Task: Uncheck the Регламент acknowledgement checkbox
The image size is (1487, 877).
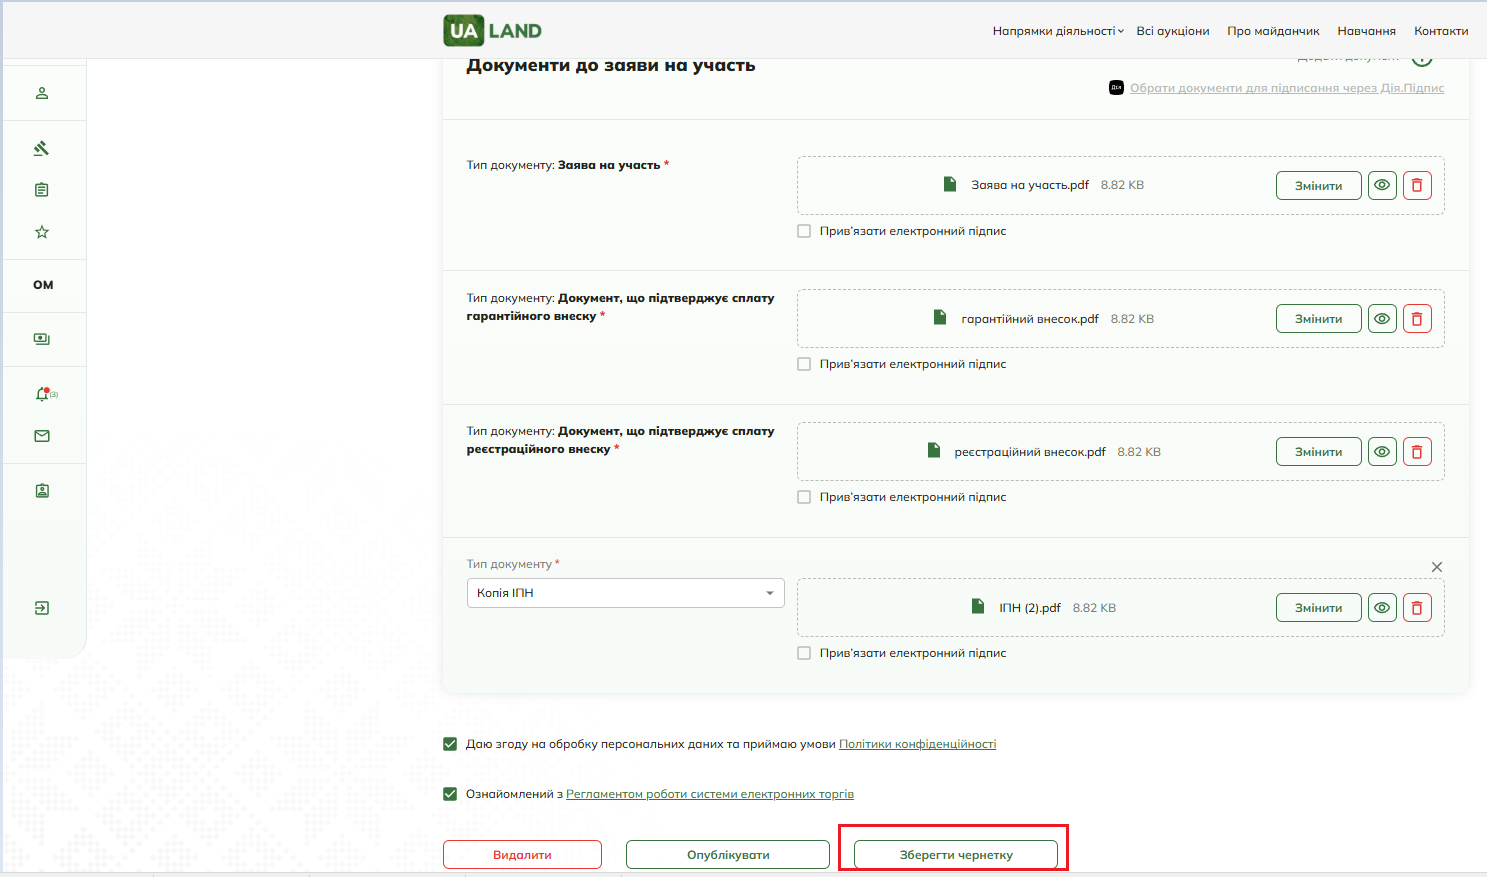Action: click(450, 794)
